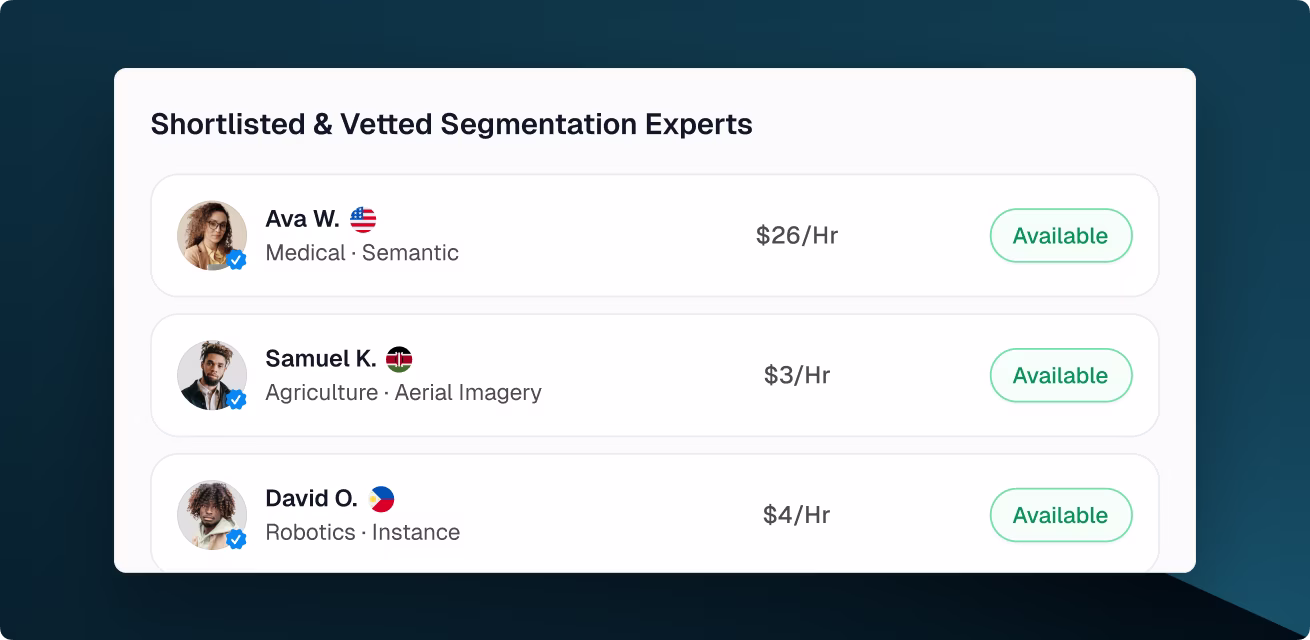
Task: Click the Shortlisted & Vetted Segmentation Experts heading
Action: tap(451, 124)
